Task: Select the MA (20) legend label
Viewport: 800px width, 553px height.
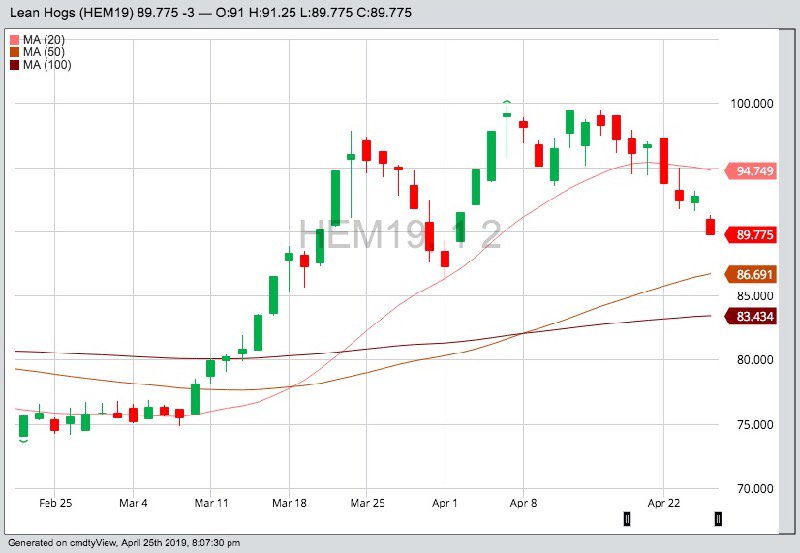Action: [x=45, y=40]
